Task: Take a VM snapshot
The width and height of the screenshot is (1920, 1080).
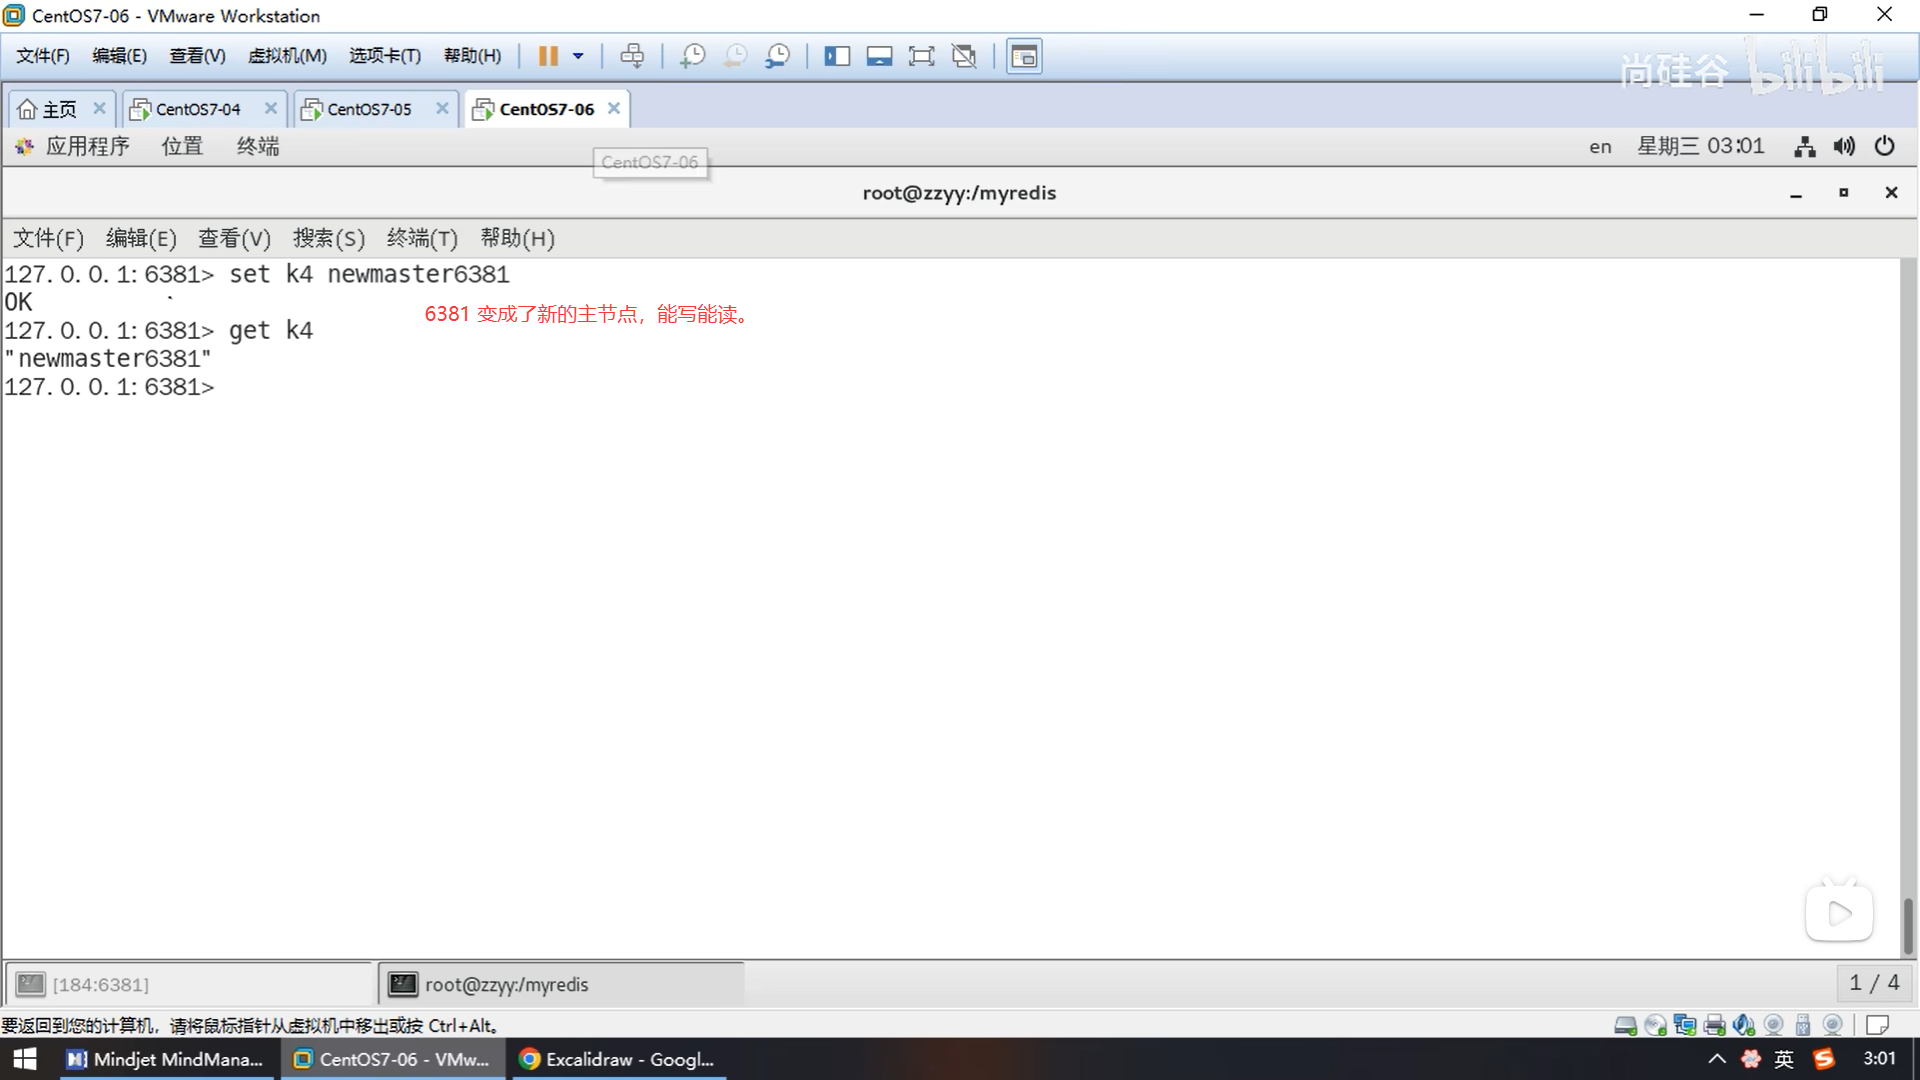Action: click(692, 56)
